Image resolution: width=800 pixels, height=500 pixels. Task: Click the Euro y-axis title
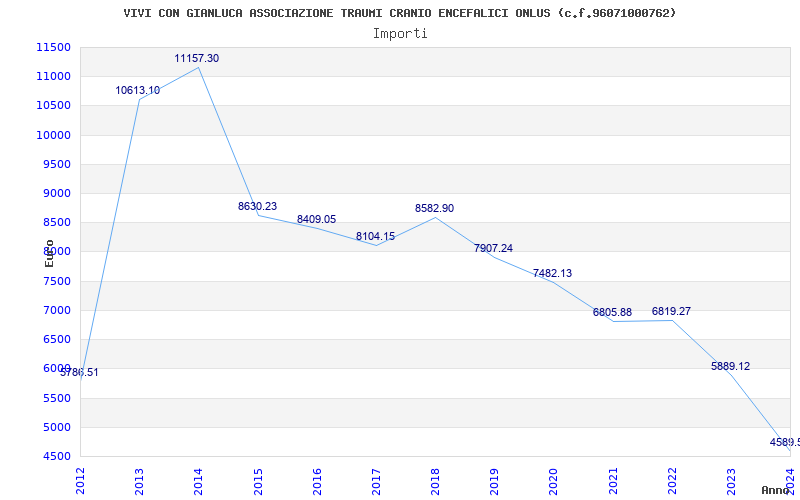click(x=49, y=253)
